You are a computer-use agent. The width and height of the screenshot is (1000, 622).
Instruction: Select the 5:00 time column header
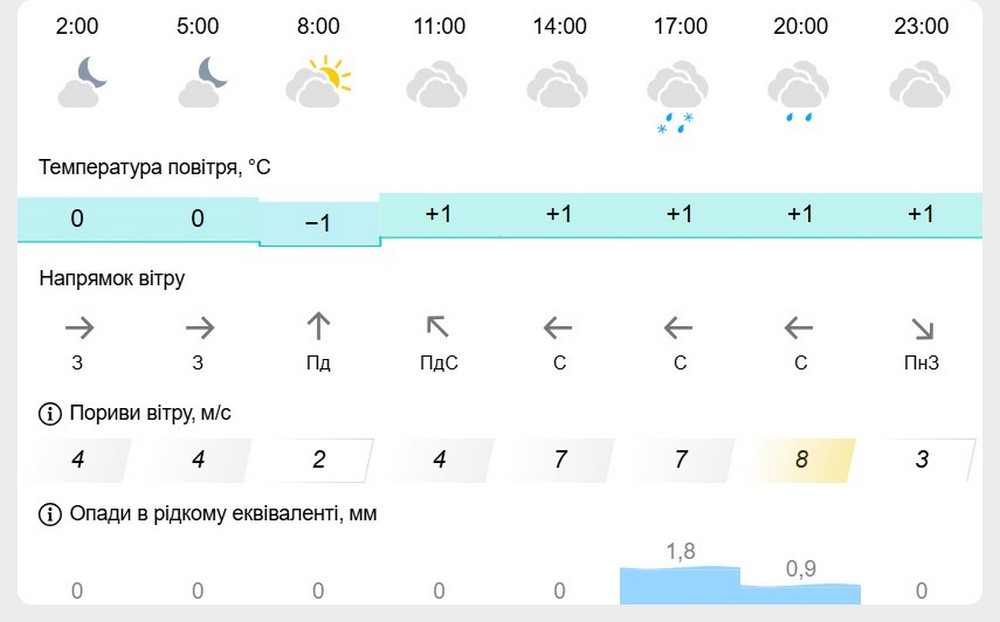pyautogui.click(x=198, y=26)
